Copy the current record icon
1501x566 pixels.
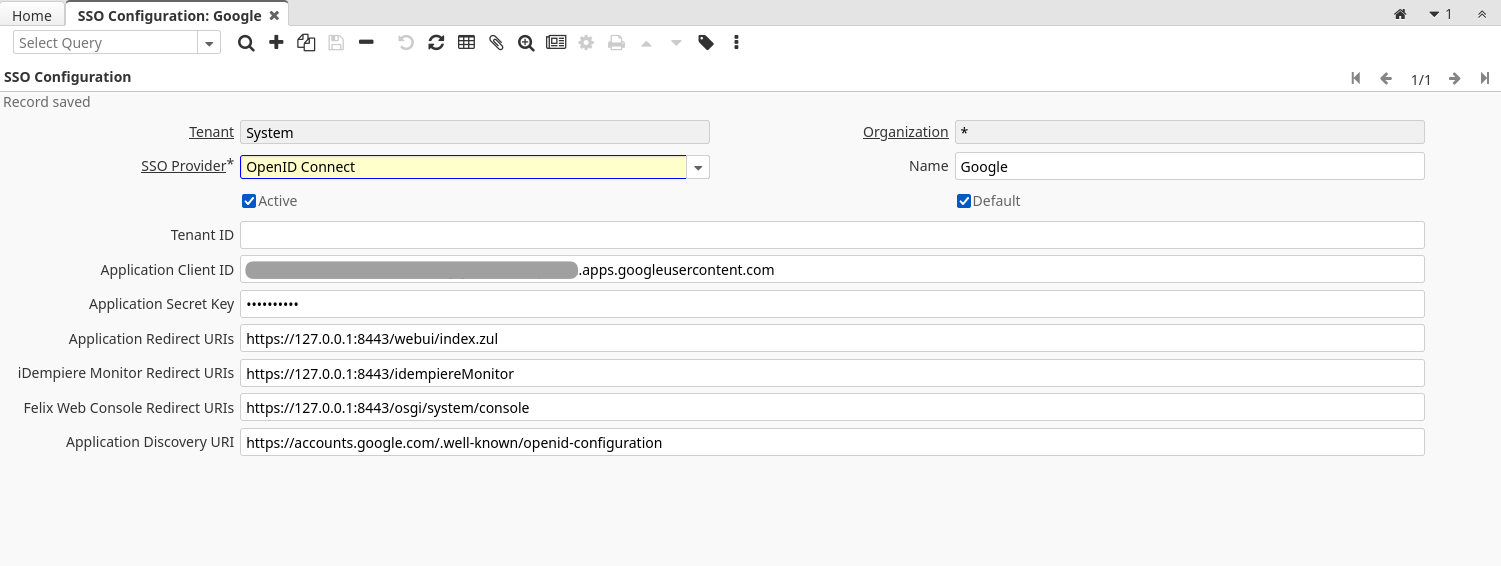coord(306,43)
